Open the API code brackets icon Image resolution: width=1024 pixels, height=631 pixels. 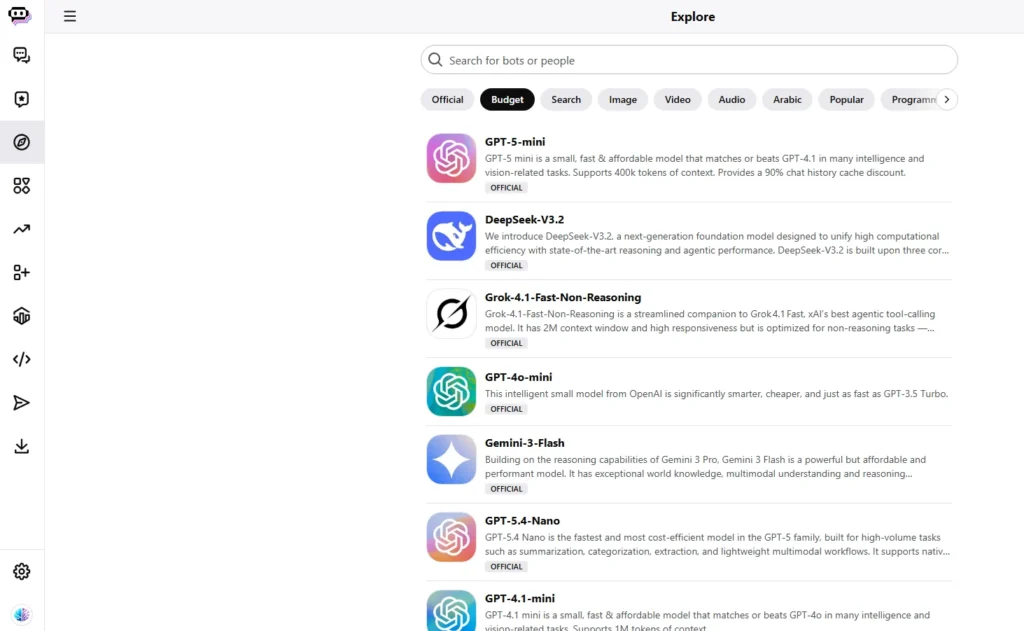22,359
